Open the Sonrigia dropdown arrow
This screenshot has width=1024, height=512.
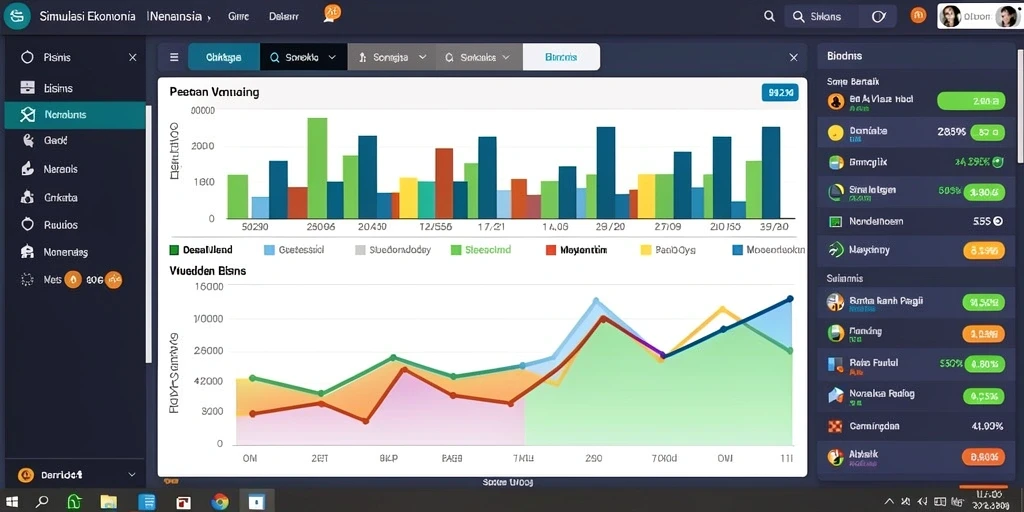tap(422, 57)
